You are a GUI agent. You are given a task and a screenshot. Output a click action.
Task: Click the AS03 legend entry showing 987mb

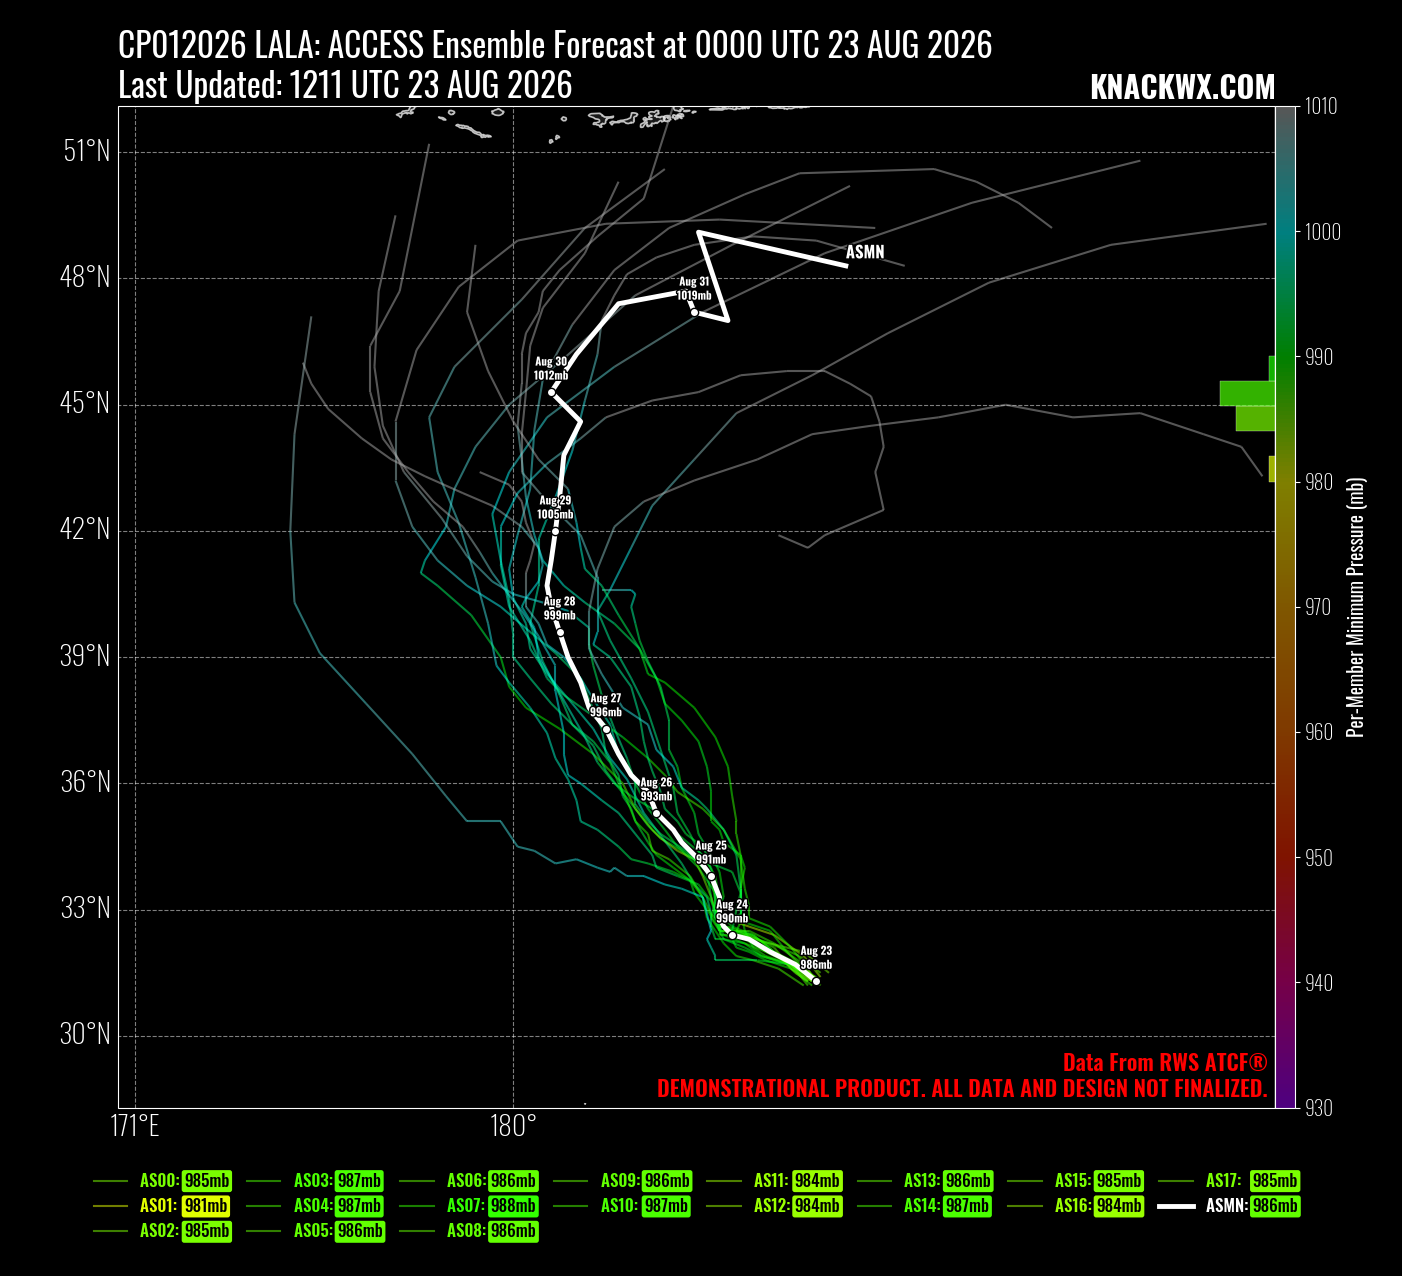tap(315, 1181)
